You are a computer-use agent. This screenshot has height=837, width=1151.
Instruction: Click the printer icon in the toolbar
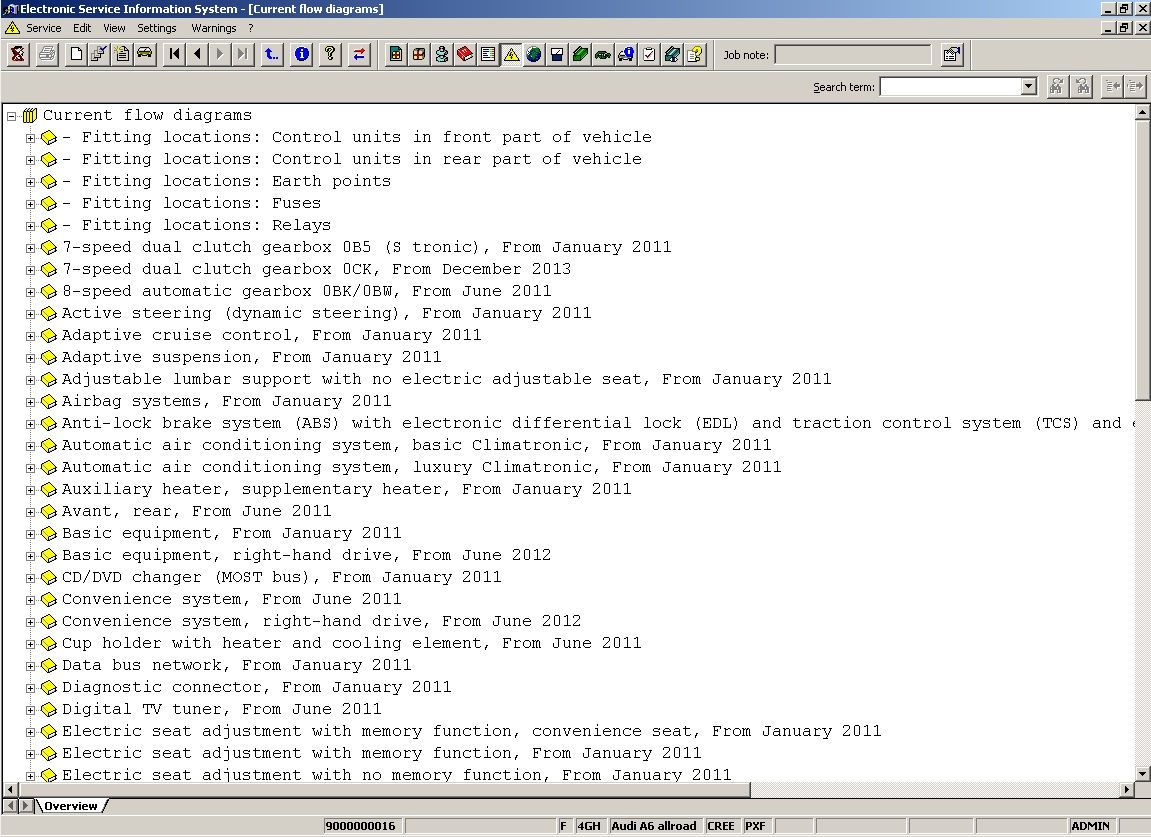tap(47, 54)
